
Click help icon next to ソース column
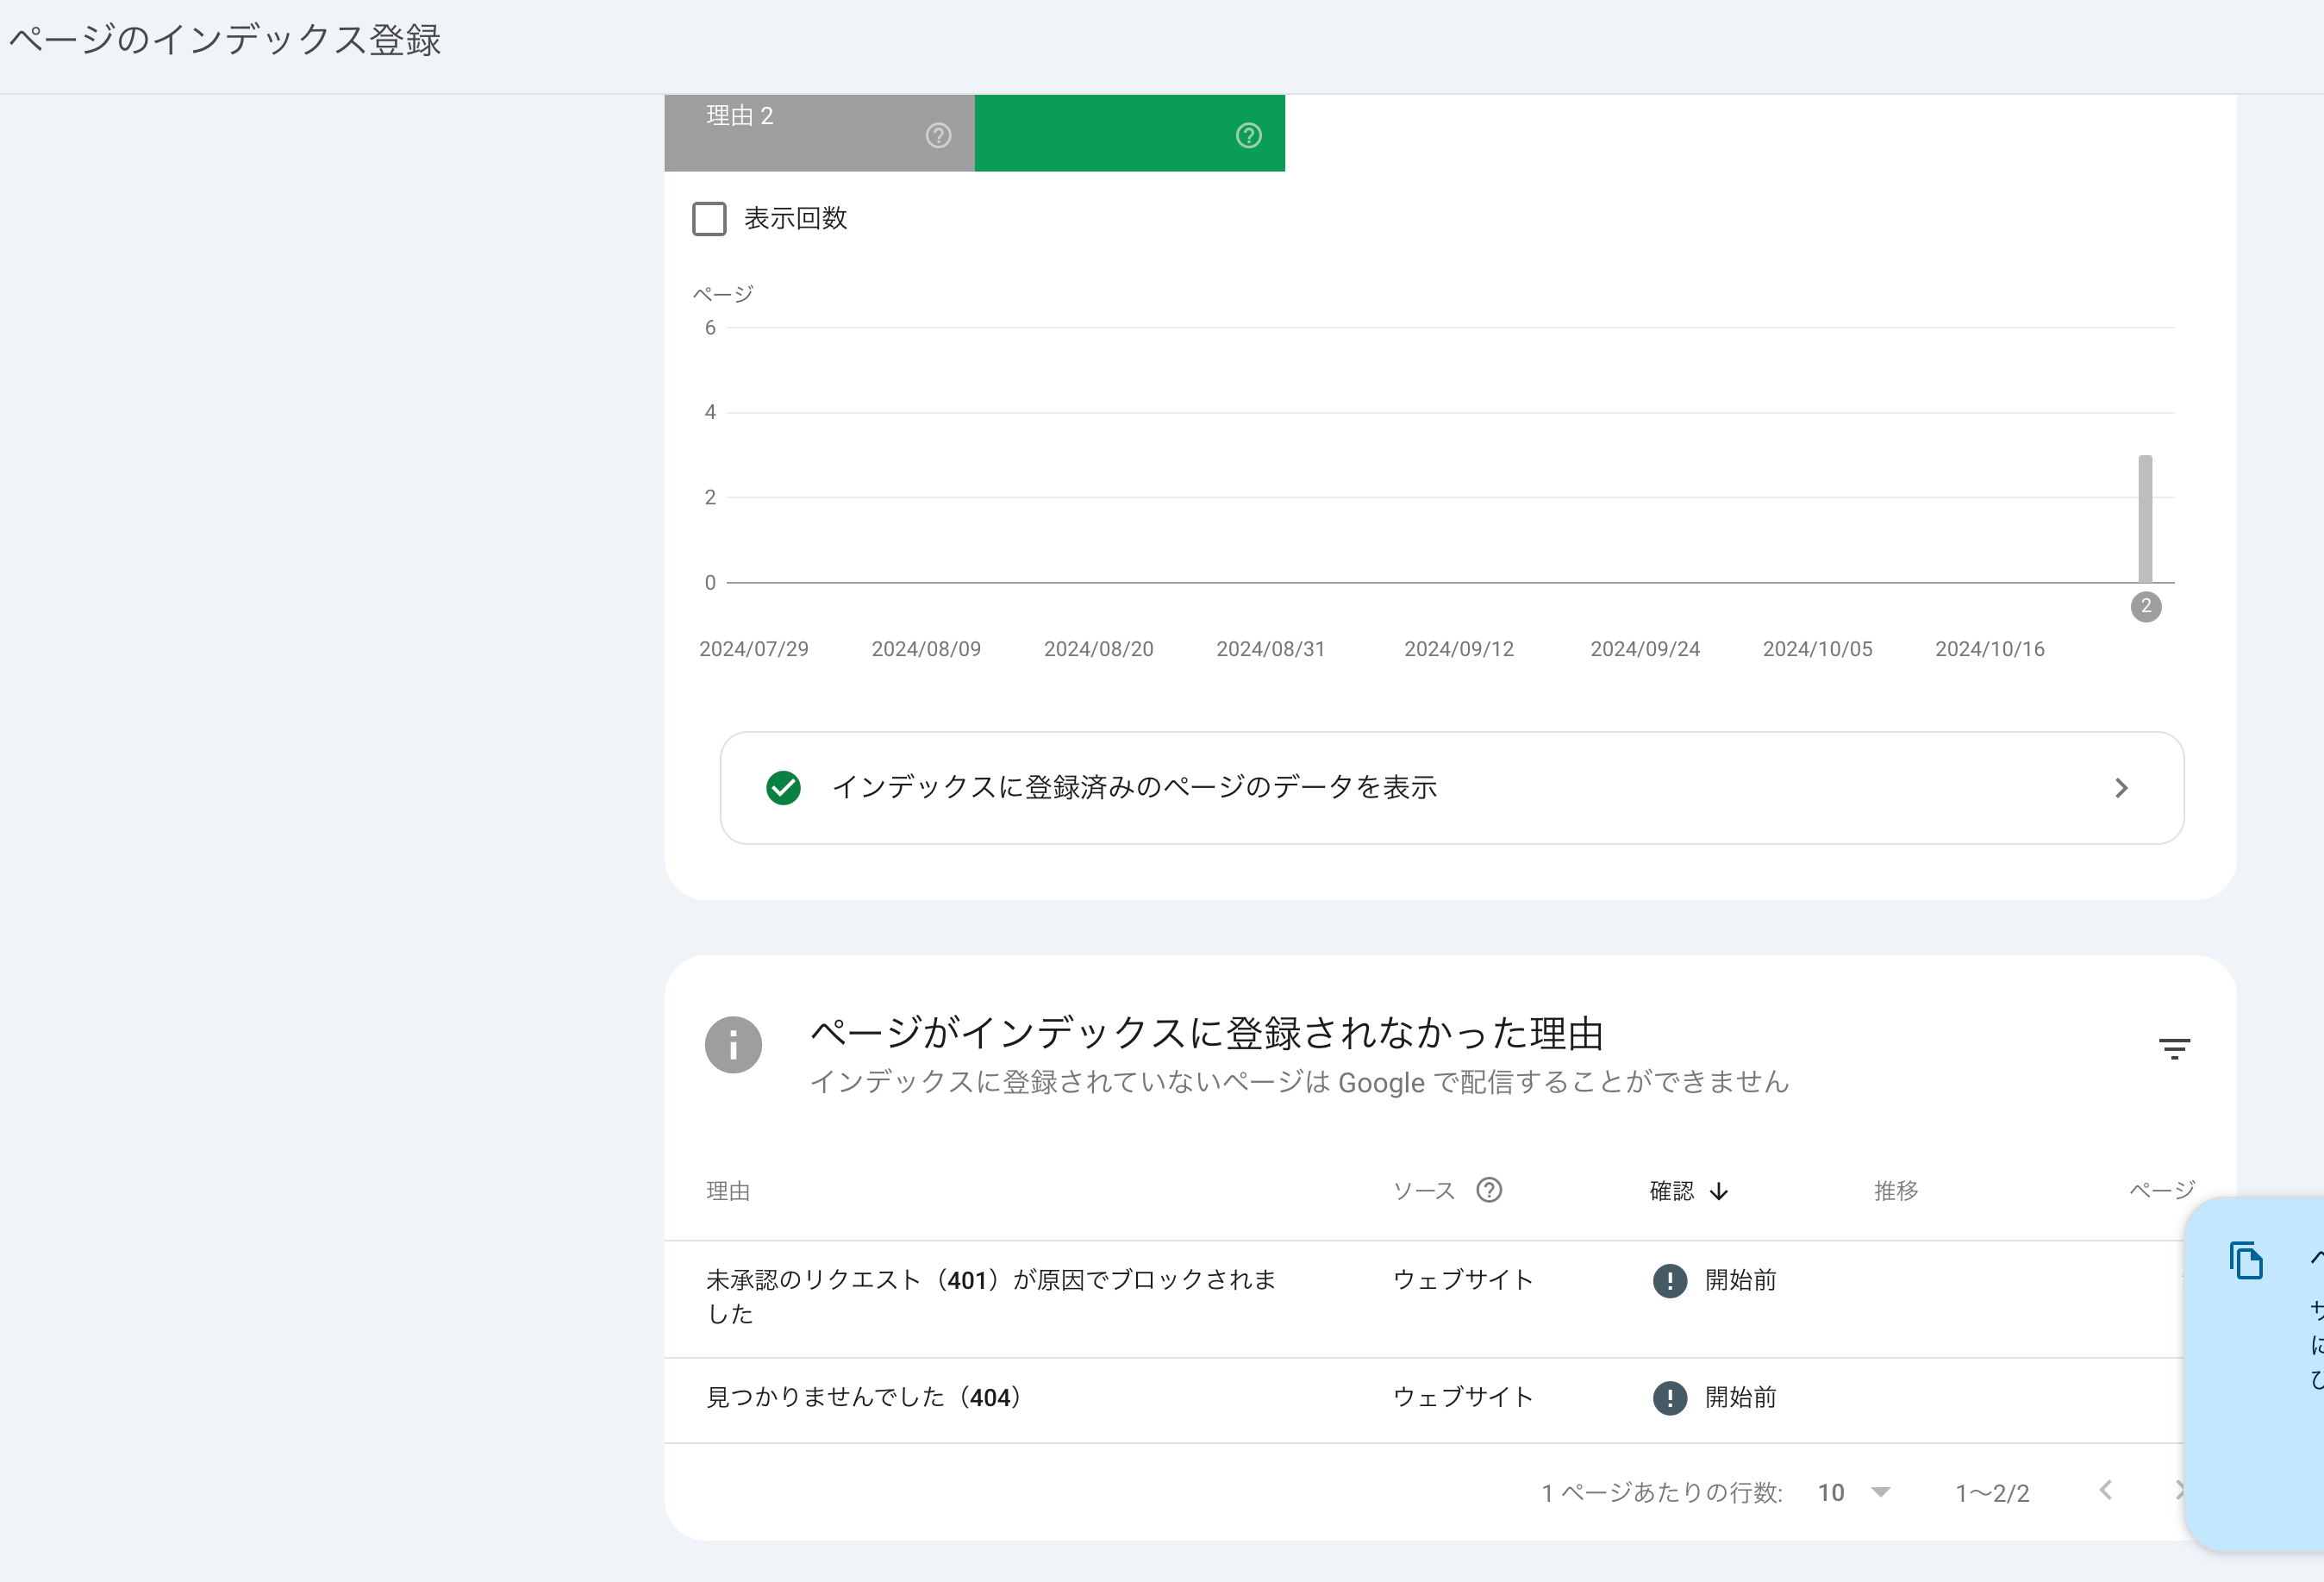(1489, 1190)
